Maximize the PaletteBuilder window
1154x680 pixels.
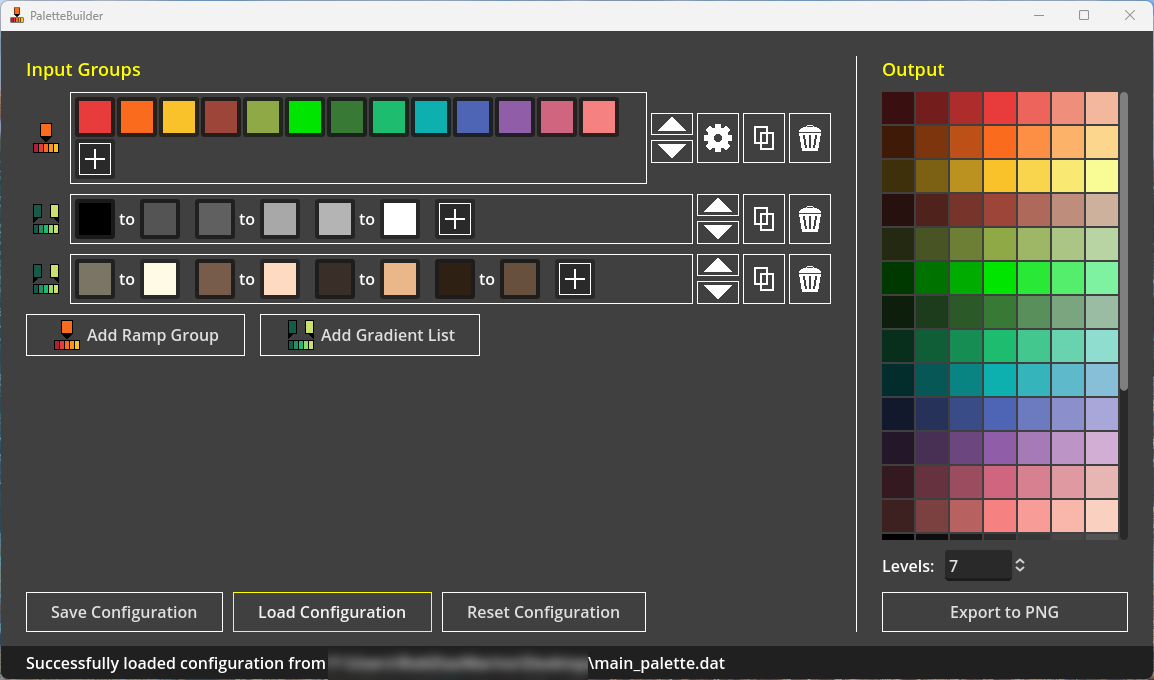click(1084, 15)
